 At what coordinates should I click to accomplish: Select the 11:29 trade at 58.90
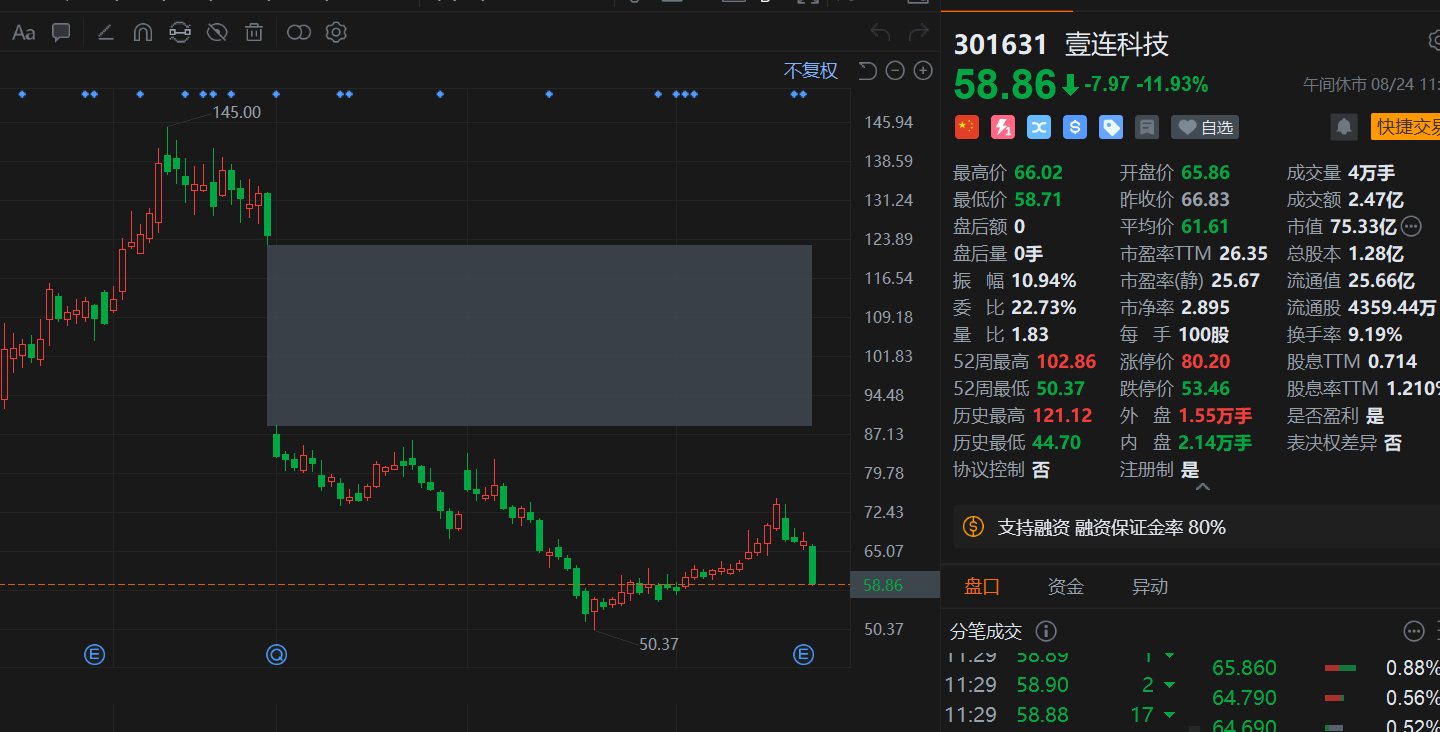pyautogui.click(x=1061, y=686)
